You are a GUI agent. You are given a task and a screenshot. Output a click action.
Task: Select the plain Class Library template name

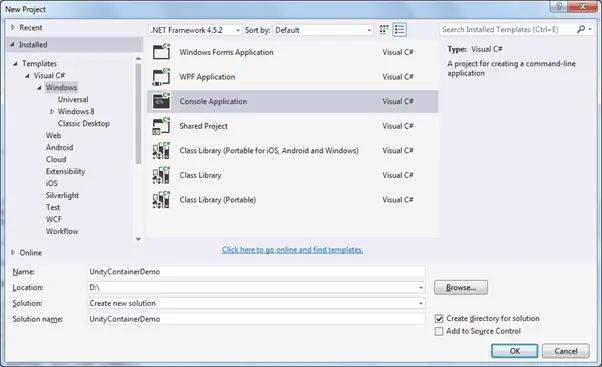click(x=200, y=175)
